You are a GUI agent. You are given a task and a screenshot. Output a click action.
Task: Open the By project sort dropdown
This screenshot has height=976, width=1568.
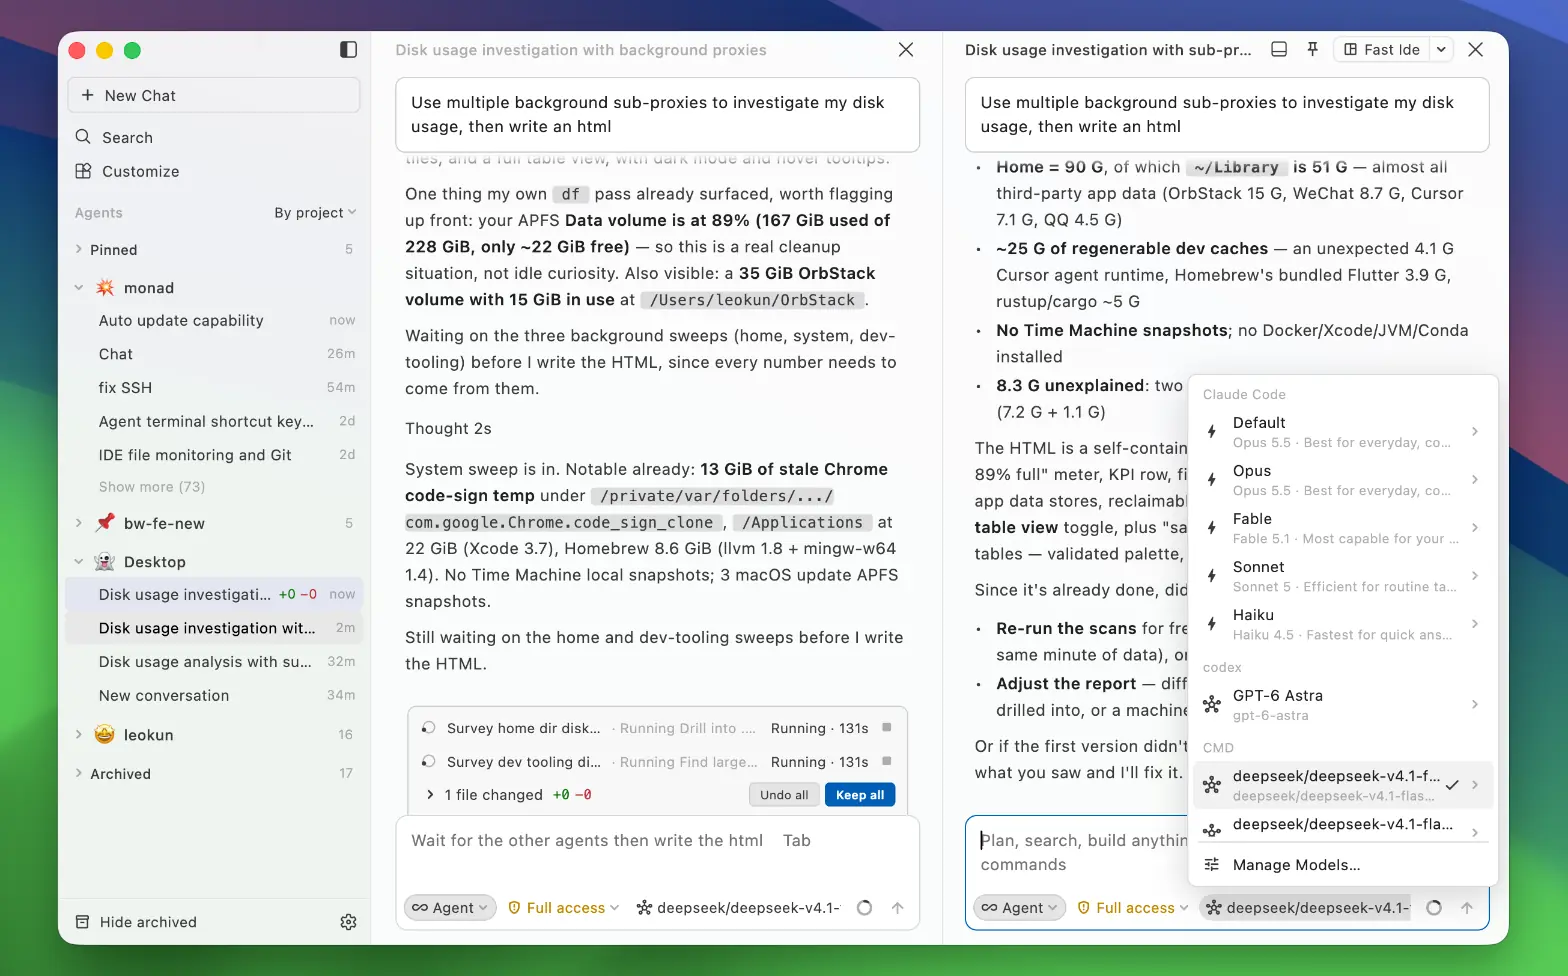315,213
